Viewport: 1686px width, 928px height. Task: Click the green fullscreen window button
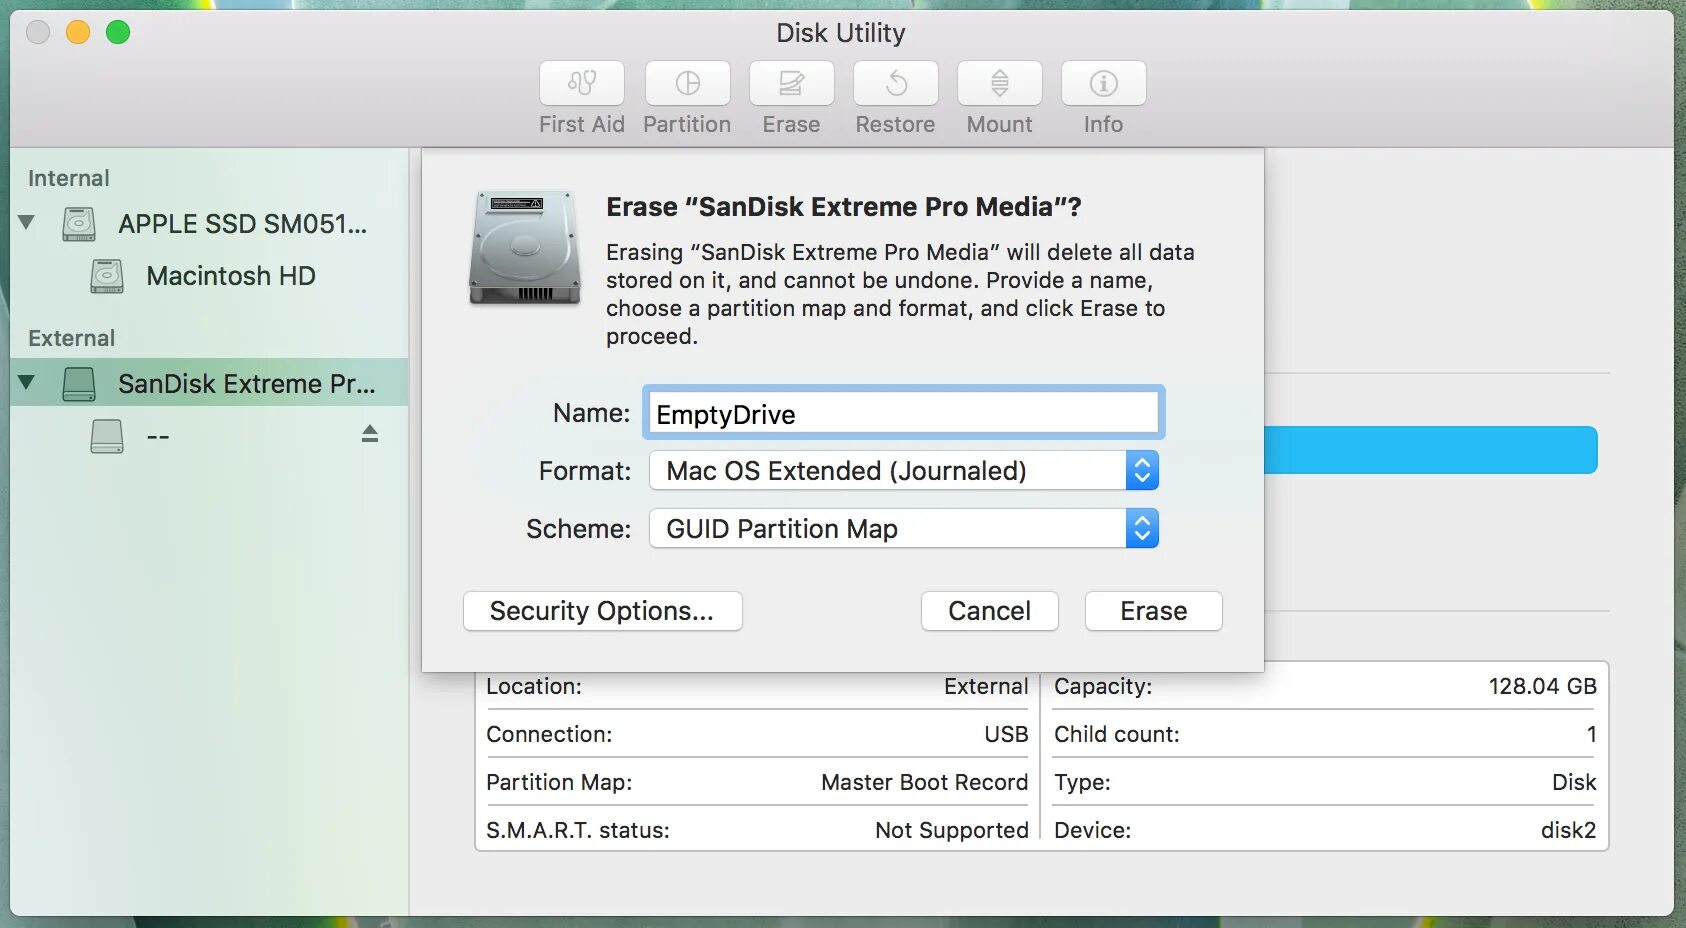[x=118, y=32]
